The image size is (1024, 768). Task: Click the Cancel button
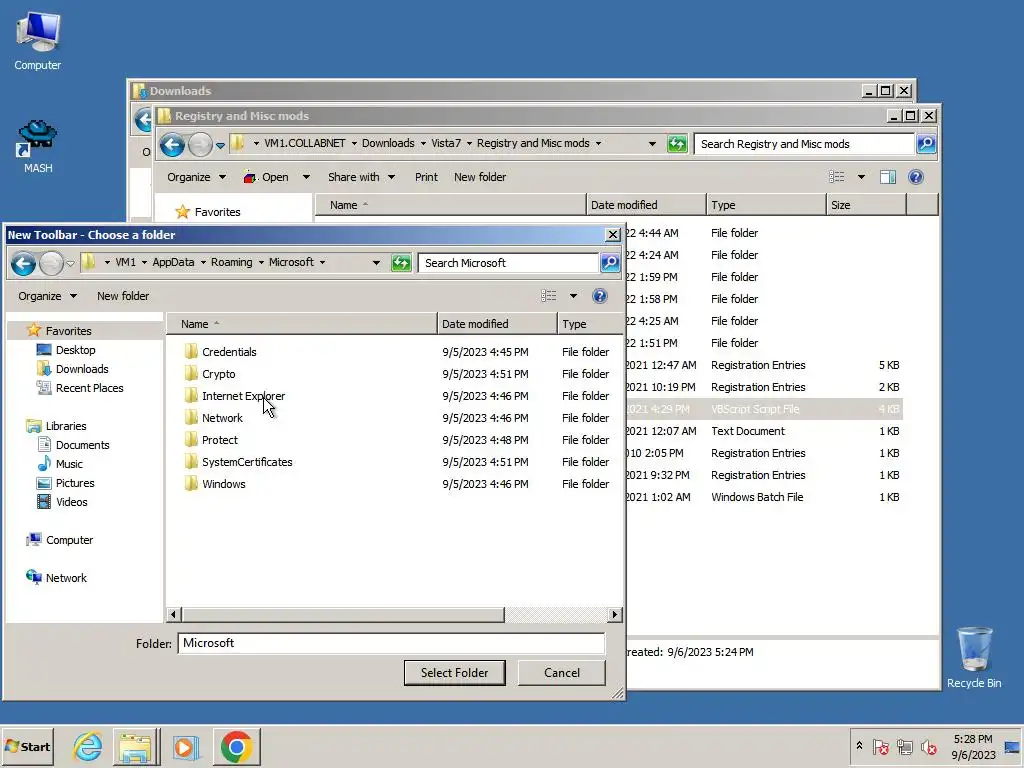[x=562, y=673]
